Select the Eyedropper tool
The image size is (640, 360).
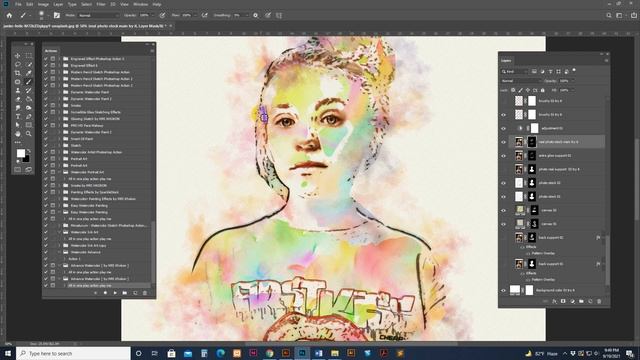(x=29, y=73)
